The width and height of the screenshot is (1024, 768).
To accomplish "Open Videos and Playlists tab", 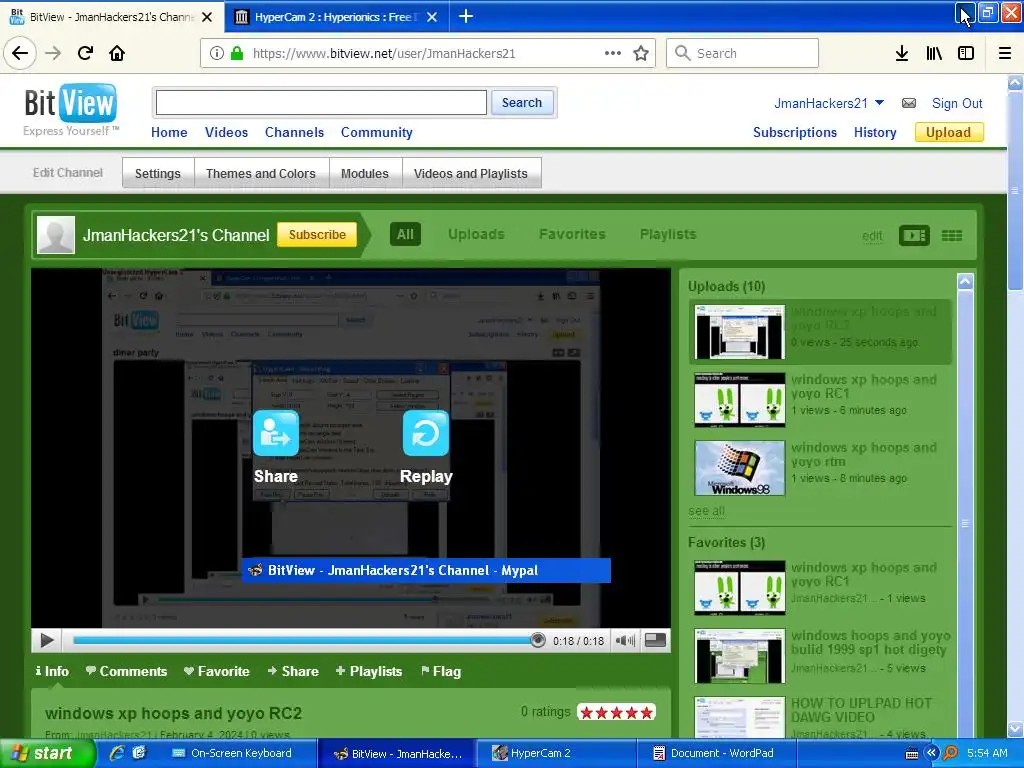I will click(471, 173).
